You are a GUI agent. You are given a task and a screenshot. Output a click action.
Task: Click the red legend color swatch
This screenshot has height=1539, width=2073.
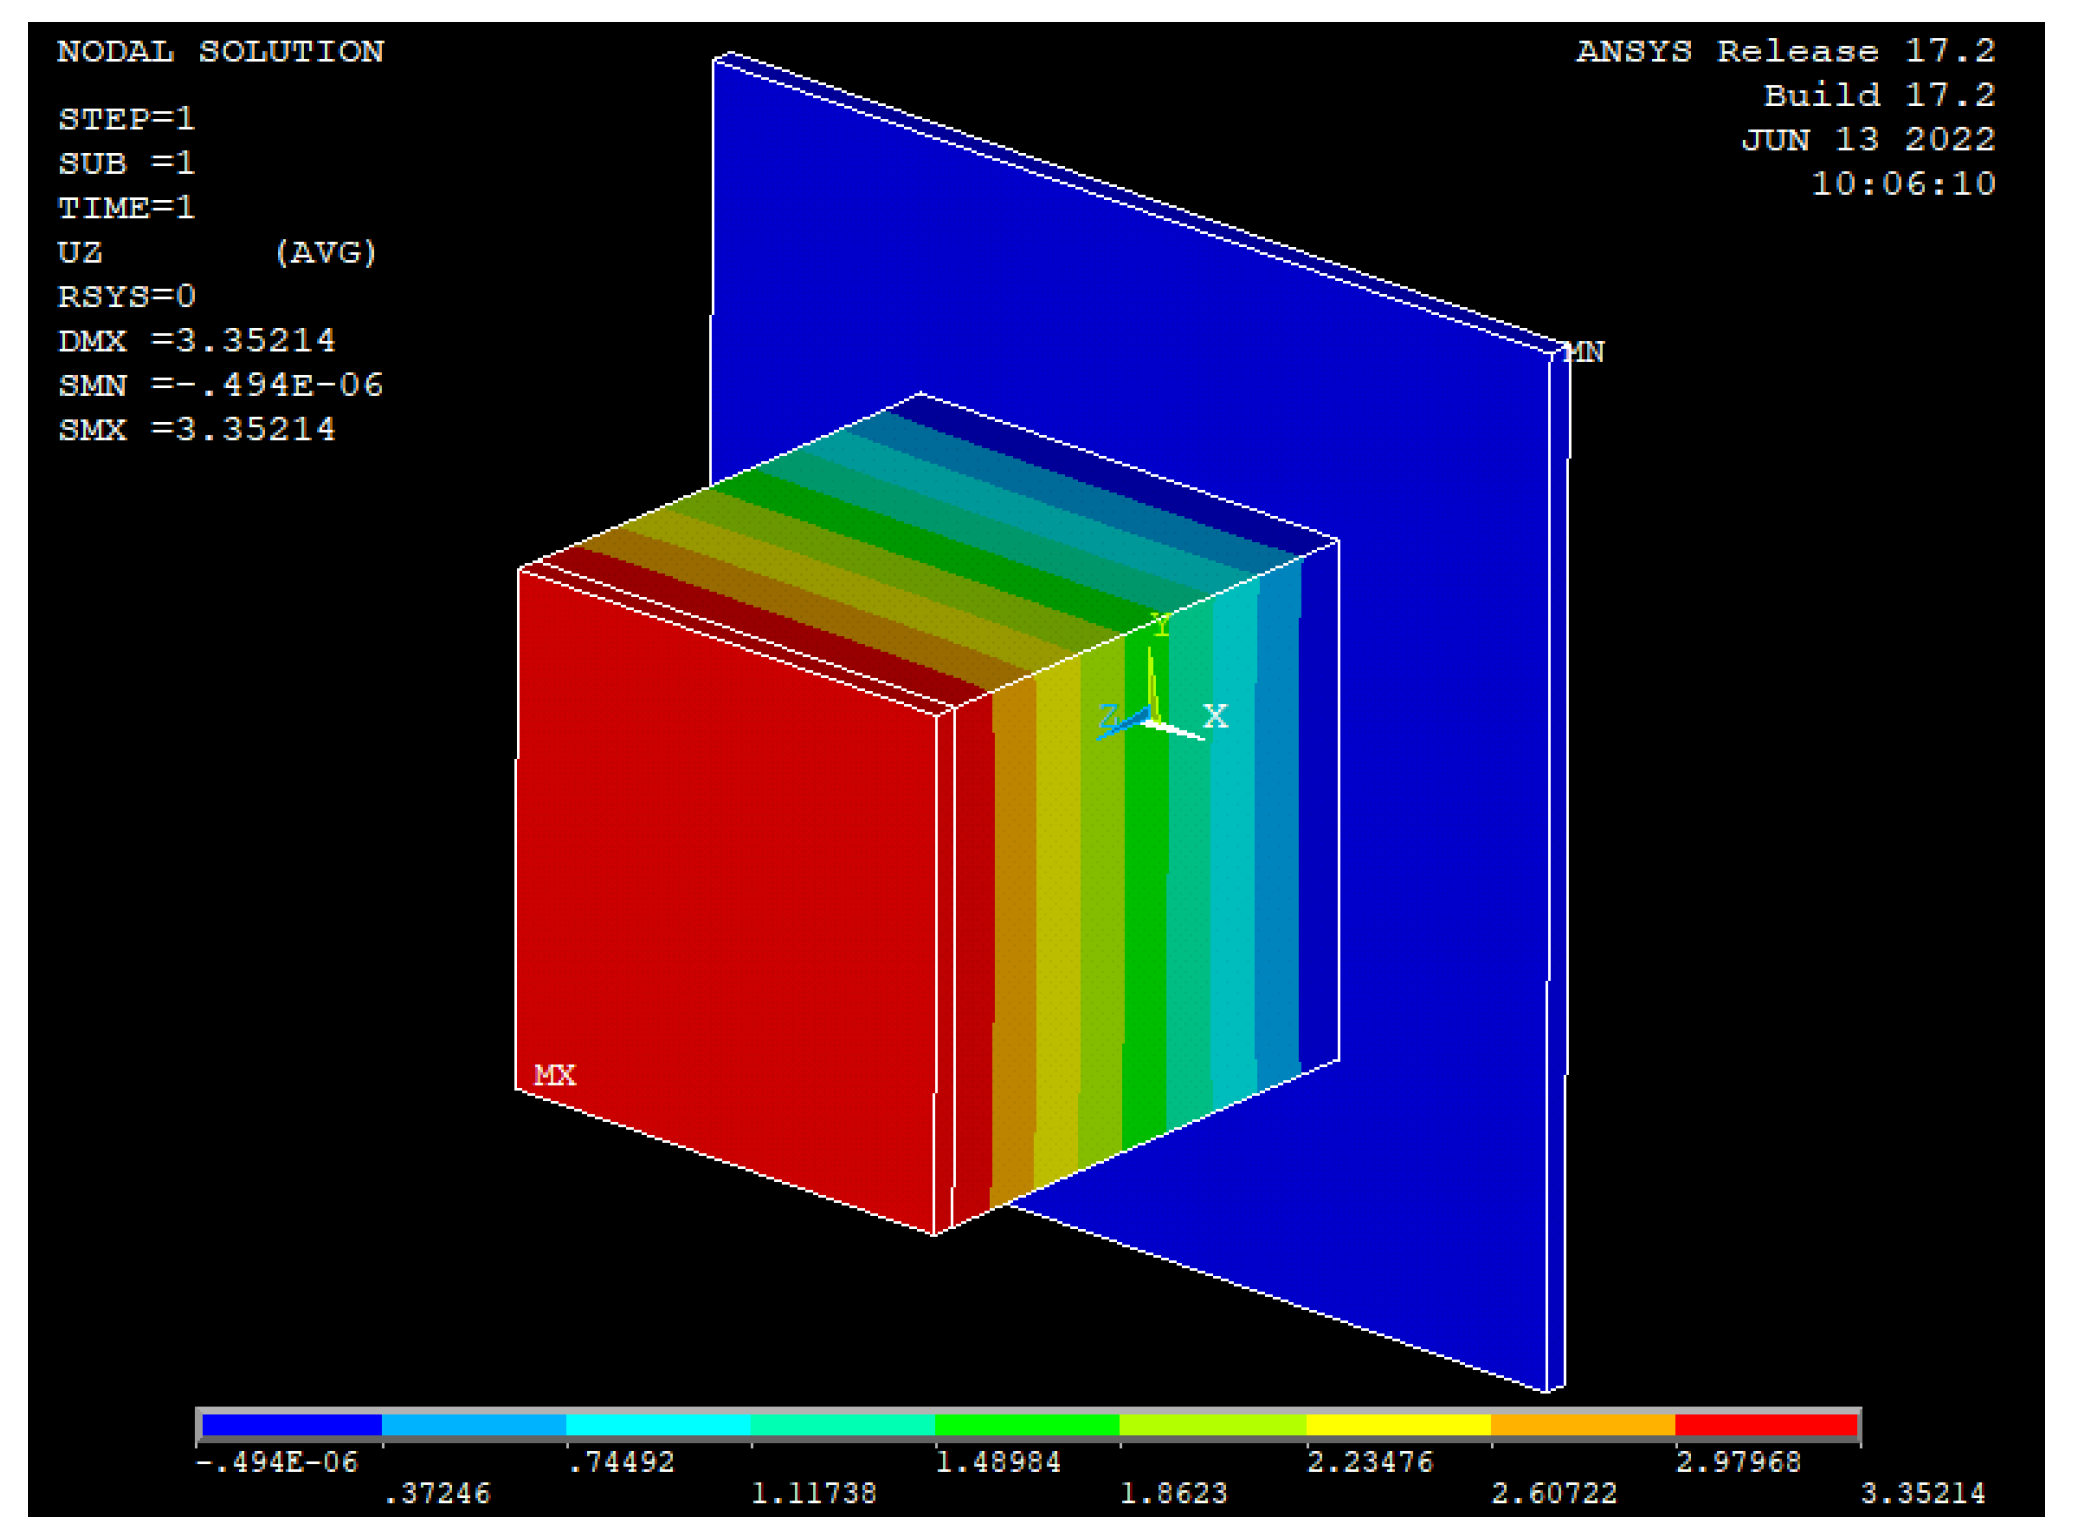tap(1766, 1424)
